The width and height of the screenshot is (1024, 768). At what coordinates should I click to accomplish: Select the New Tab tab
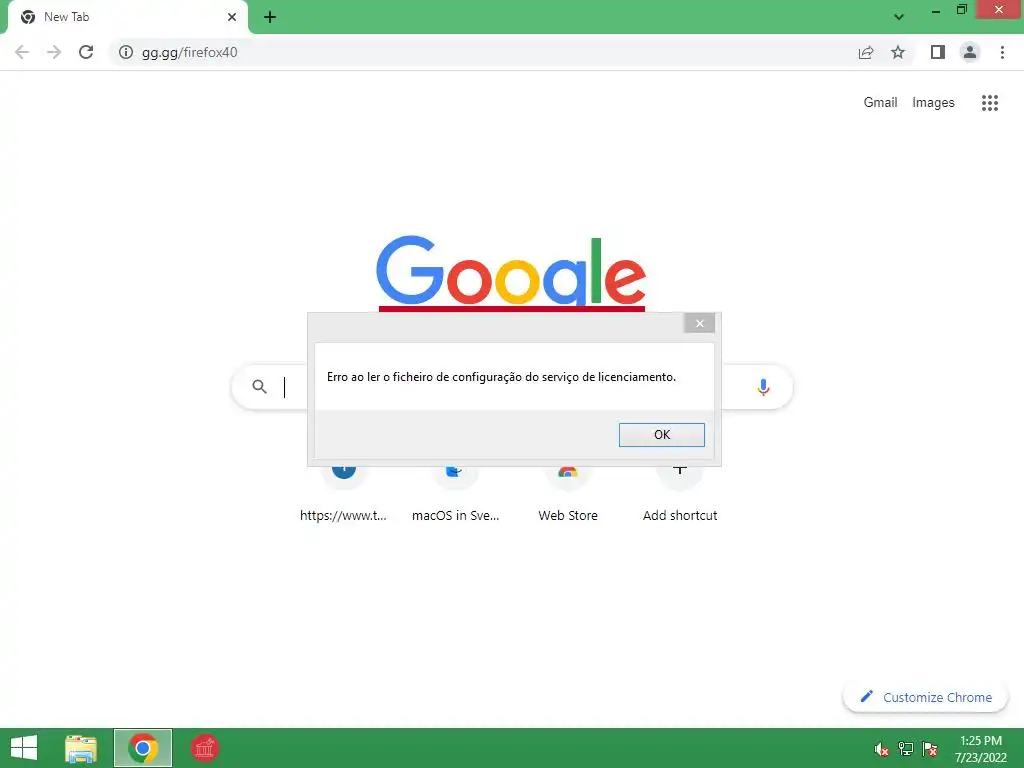127,17
